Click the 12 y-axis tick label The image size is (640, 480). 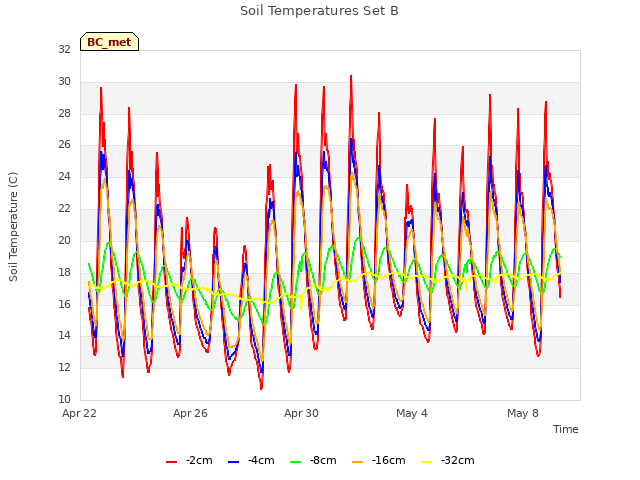click(64, 367)
